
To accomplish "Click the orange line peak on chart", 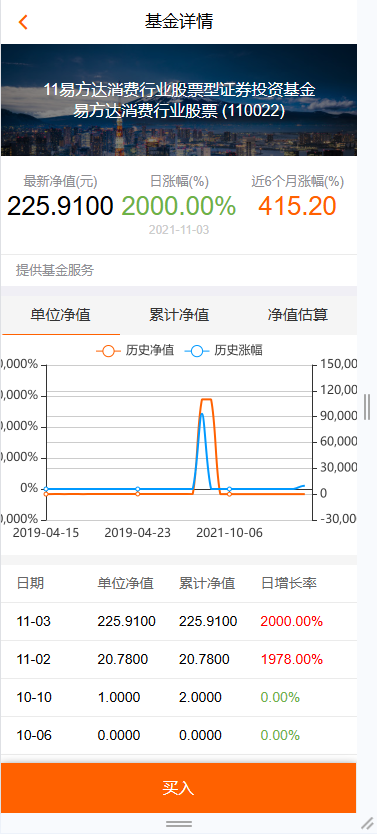I will pos(207,399).
